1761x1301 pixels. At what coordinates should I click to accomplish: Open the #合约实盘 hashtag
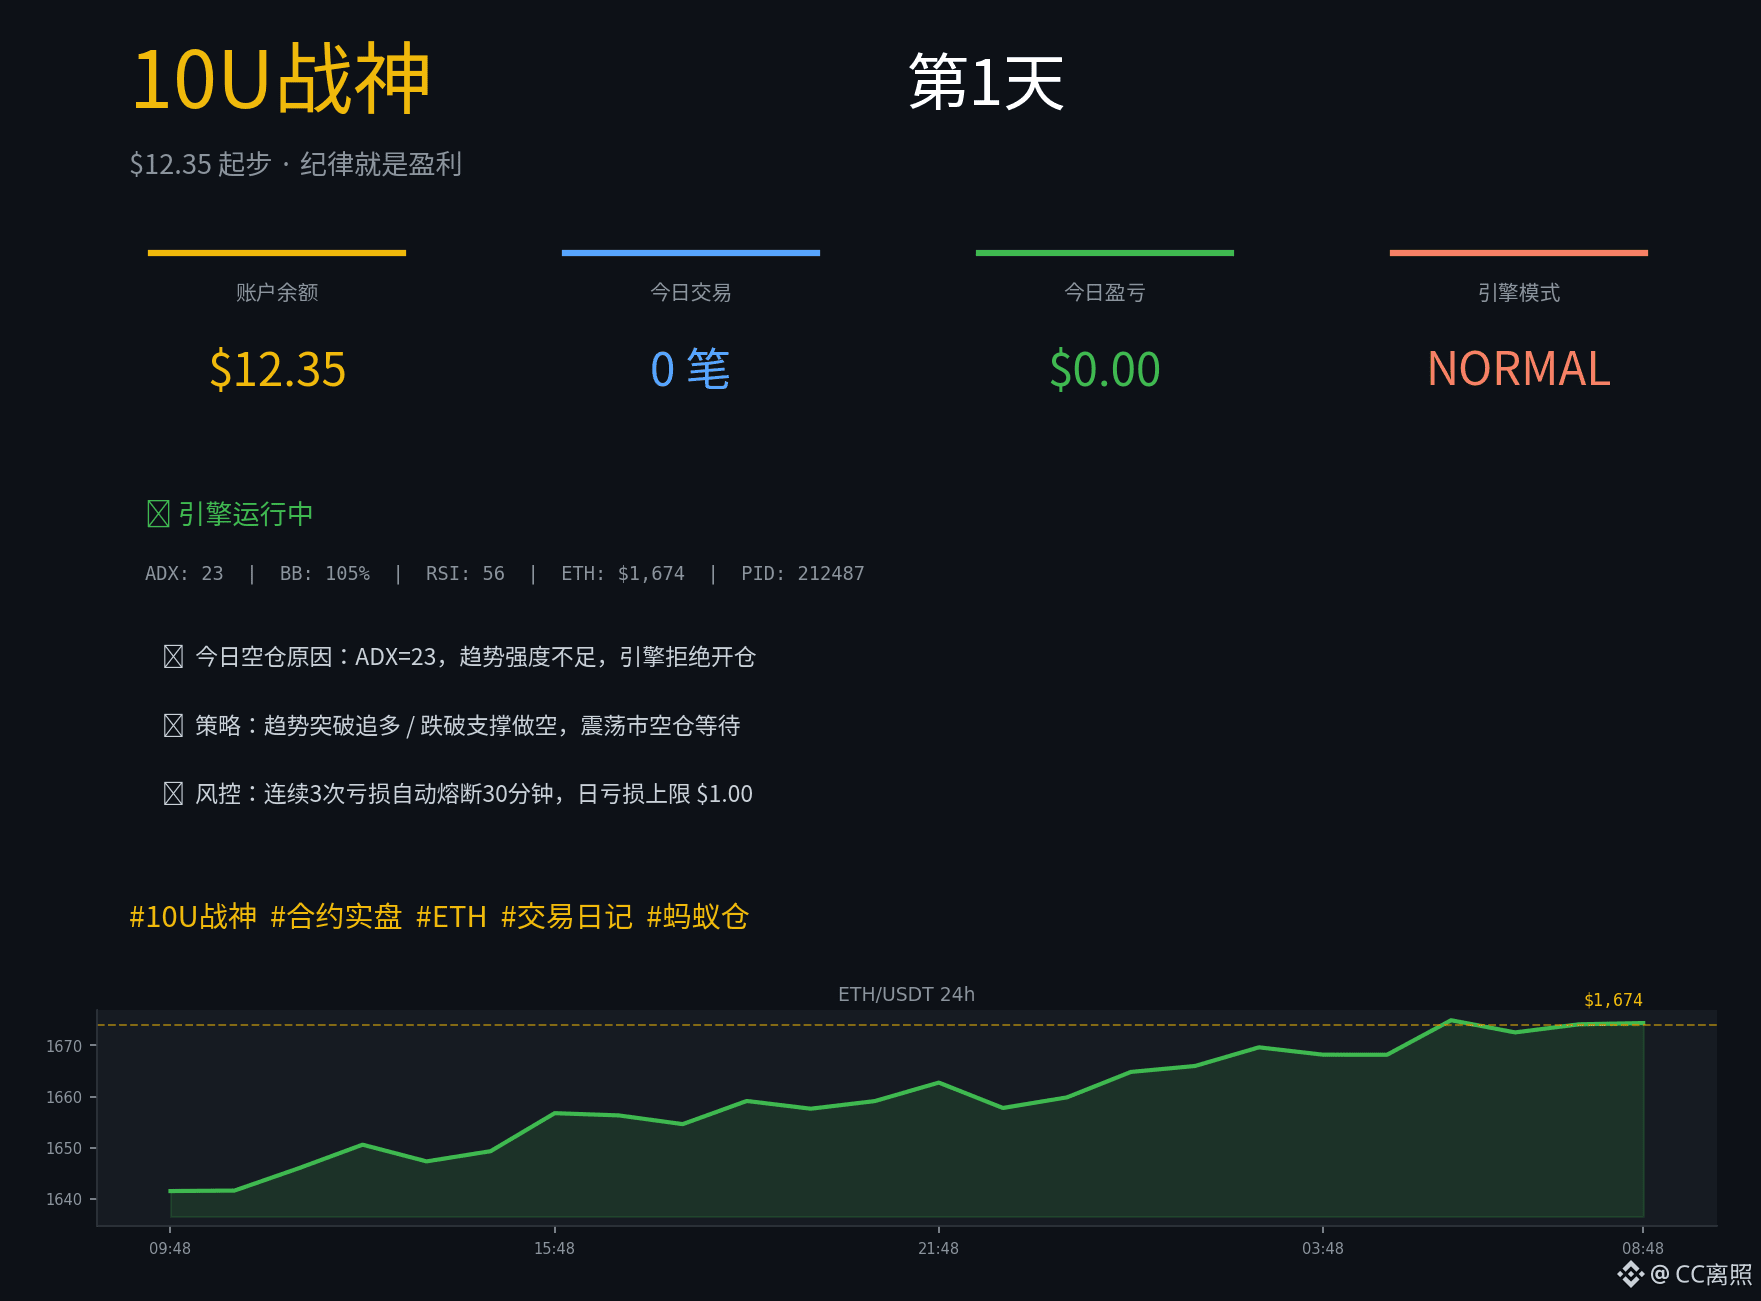(336, 917)
